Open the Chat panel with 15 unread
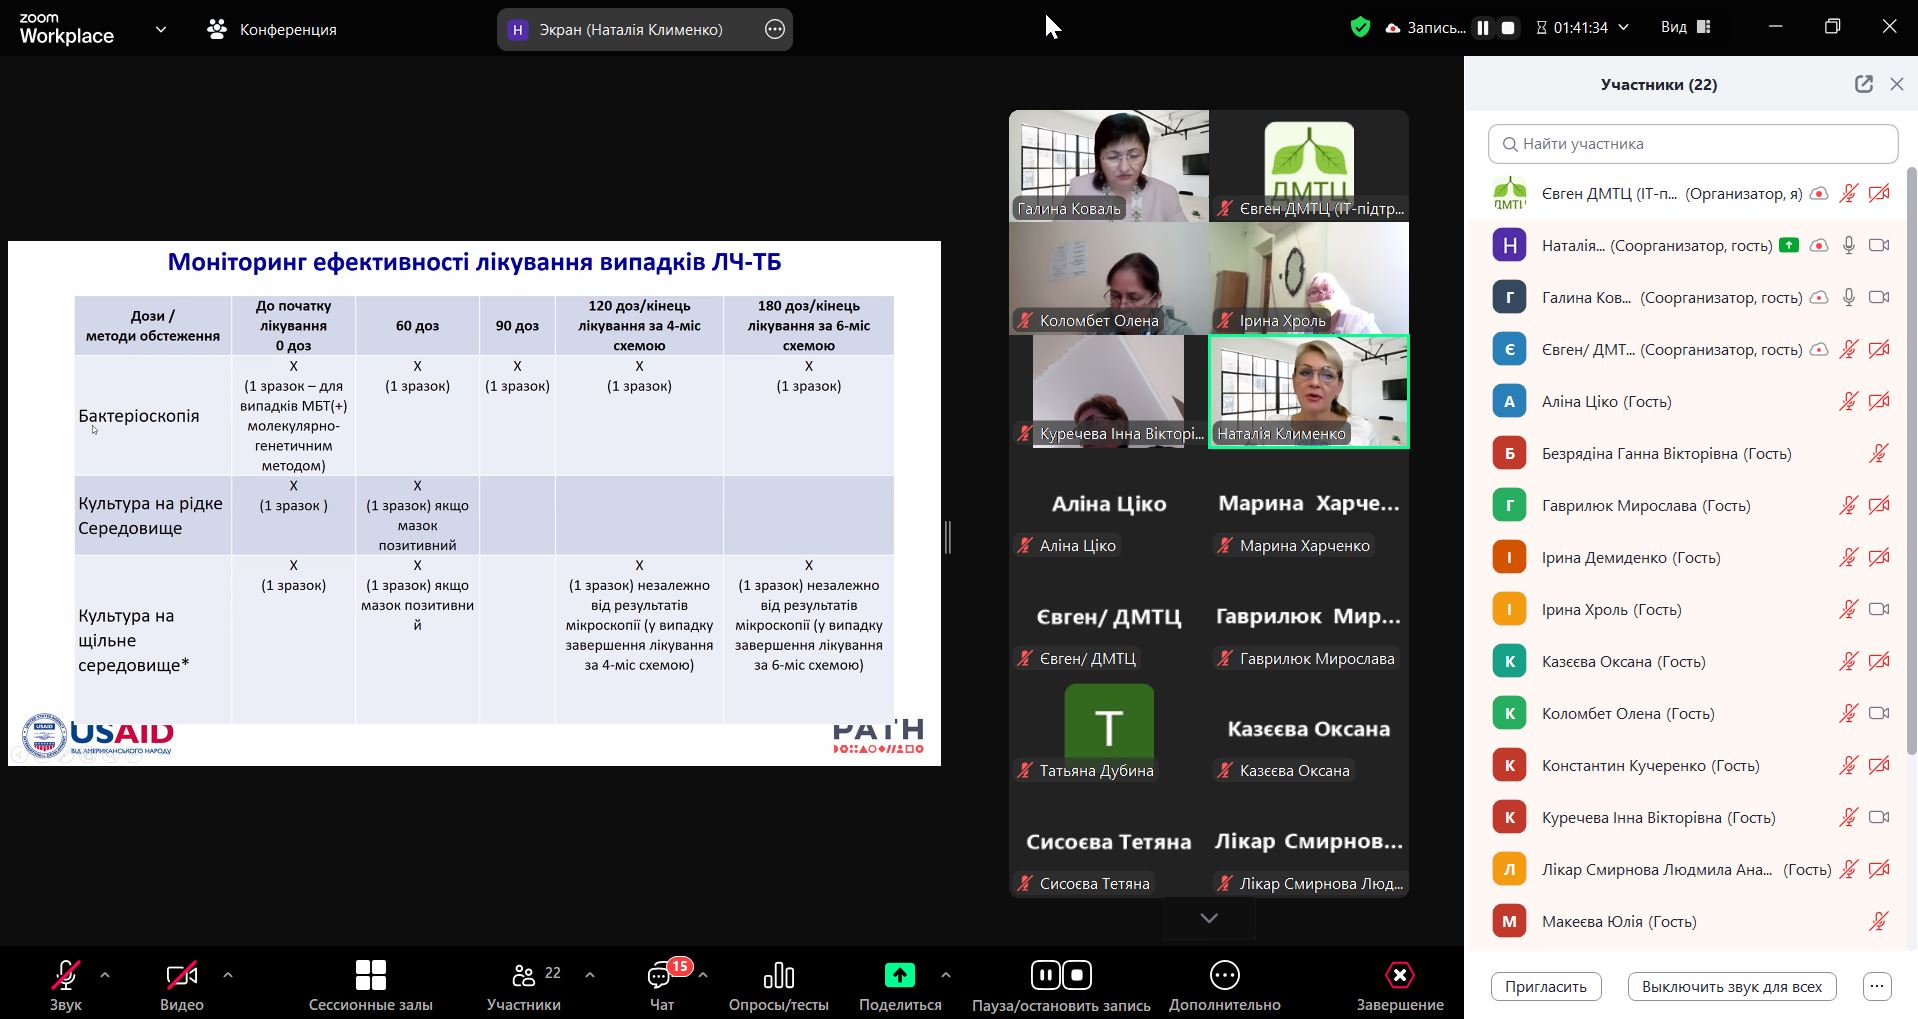This screenshot has height=1019, width=1918. pyautogui.click(x=661, y=975)
